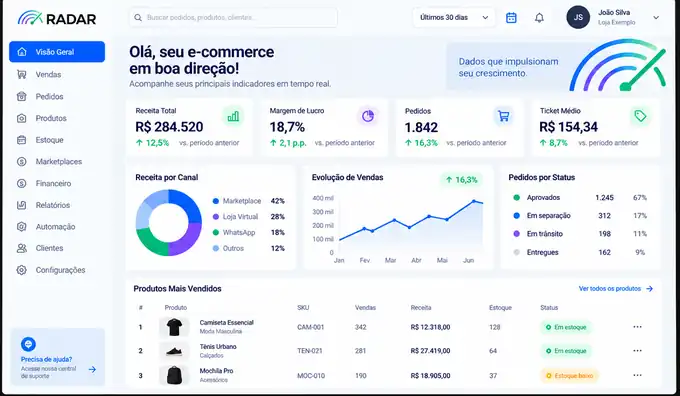The image size is (680, 396).
Task: Click the arrow in the help card
Action: click(92, 370)
